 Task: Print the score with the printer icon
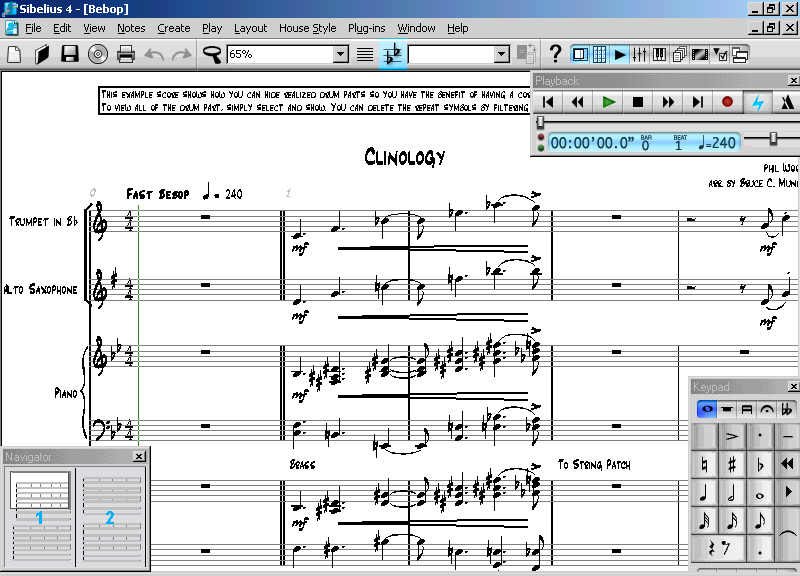coord(126,54)
